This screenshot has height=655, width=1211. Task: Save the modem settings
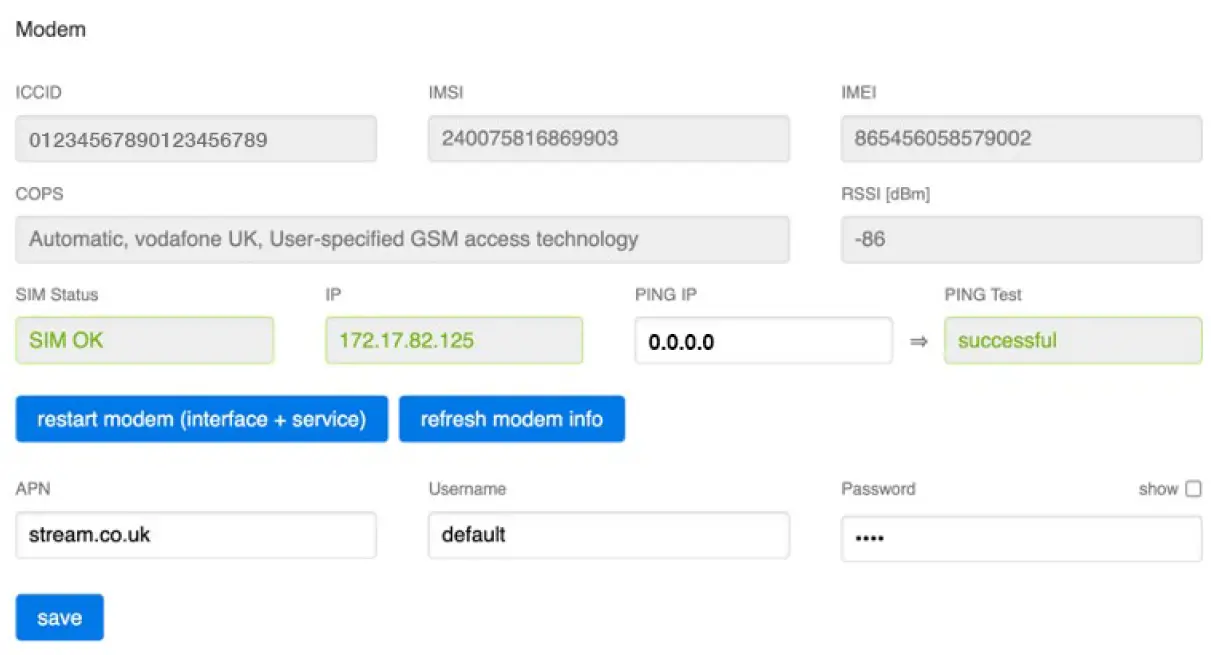pos(59,618)
